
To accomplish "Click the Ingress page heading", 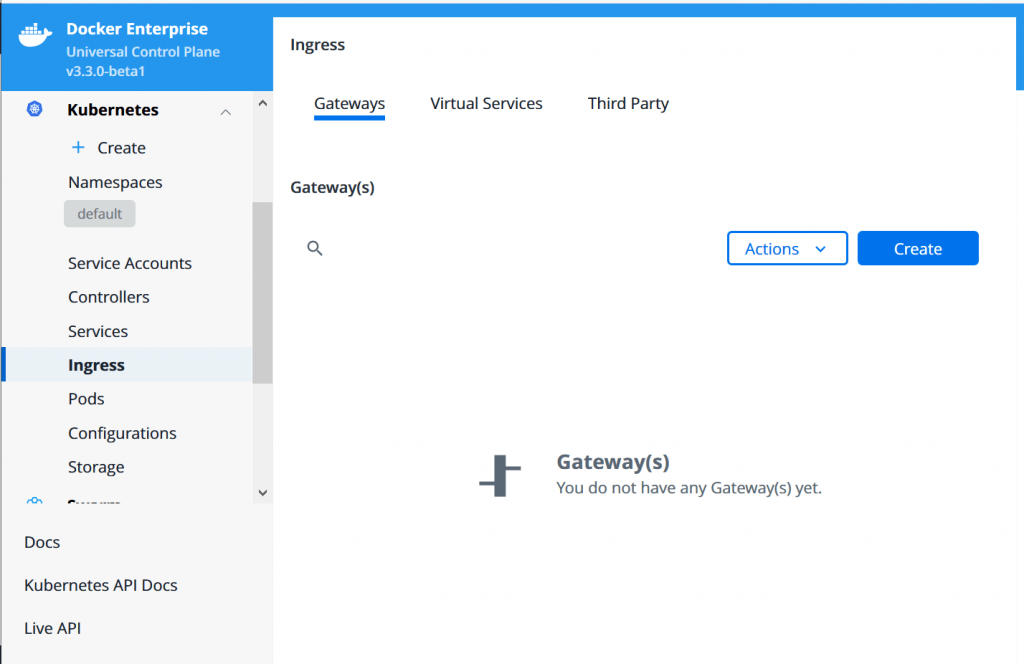I will tap(317, 45).
